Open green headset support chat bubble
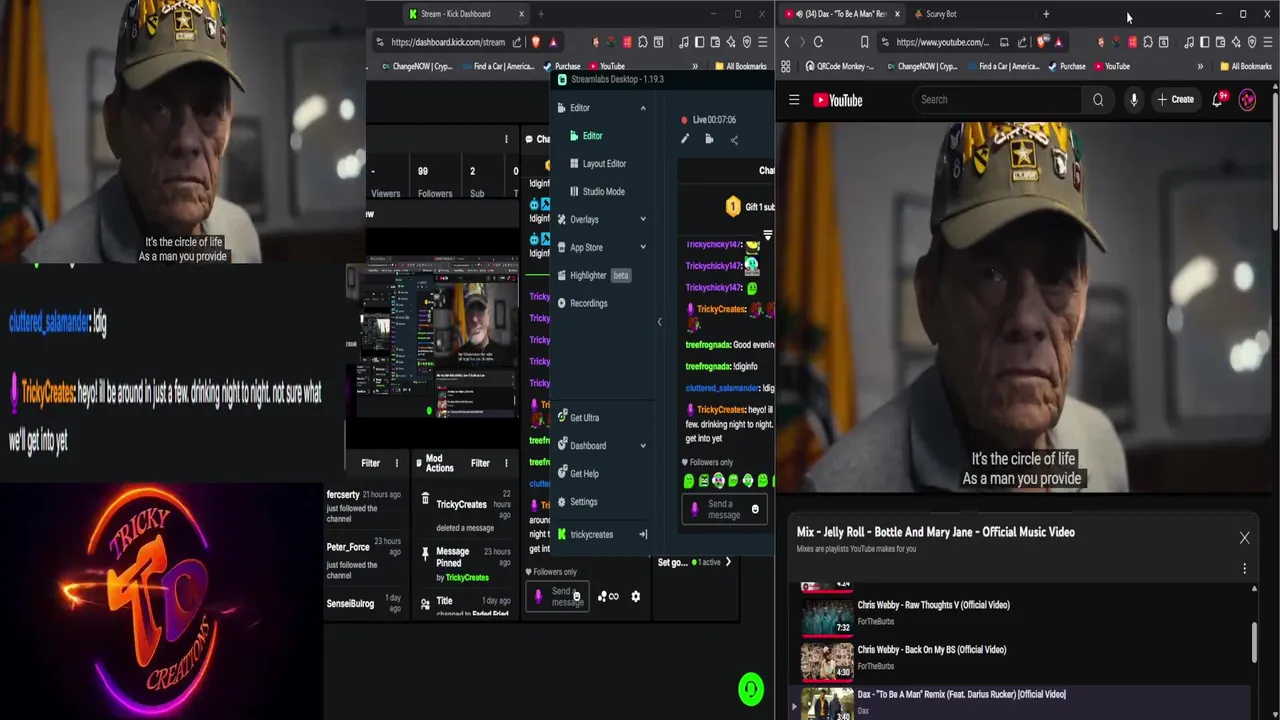Viewport: 1280px width, 720px height. pos(751,689)
